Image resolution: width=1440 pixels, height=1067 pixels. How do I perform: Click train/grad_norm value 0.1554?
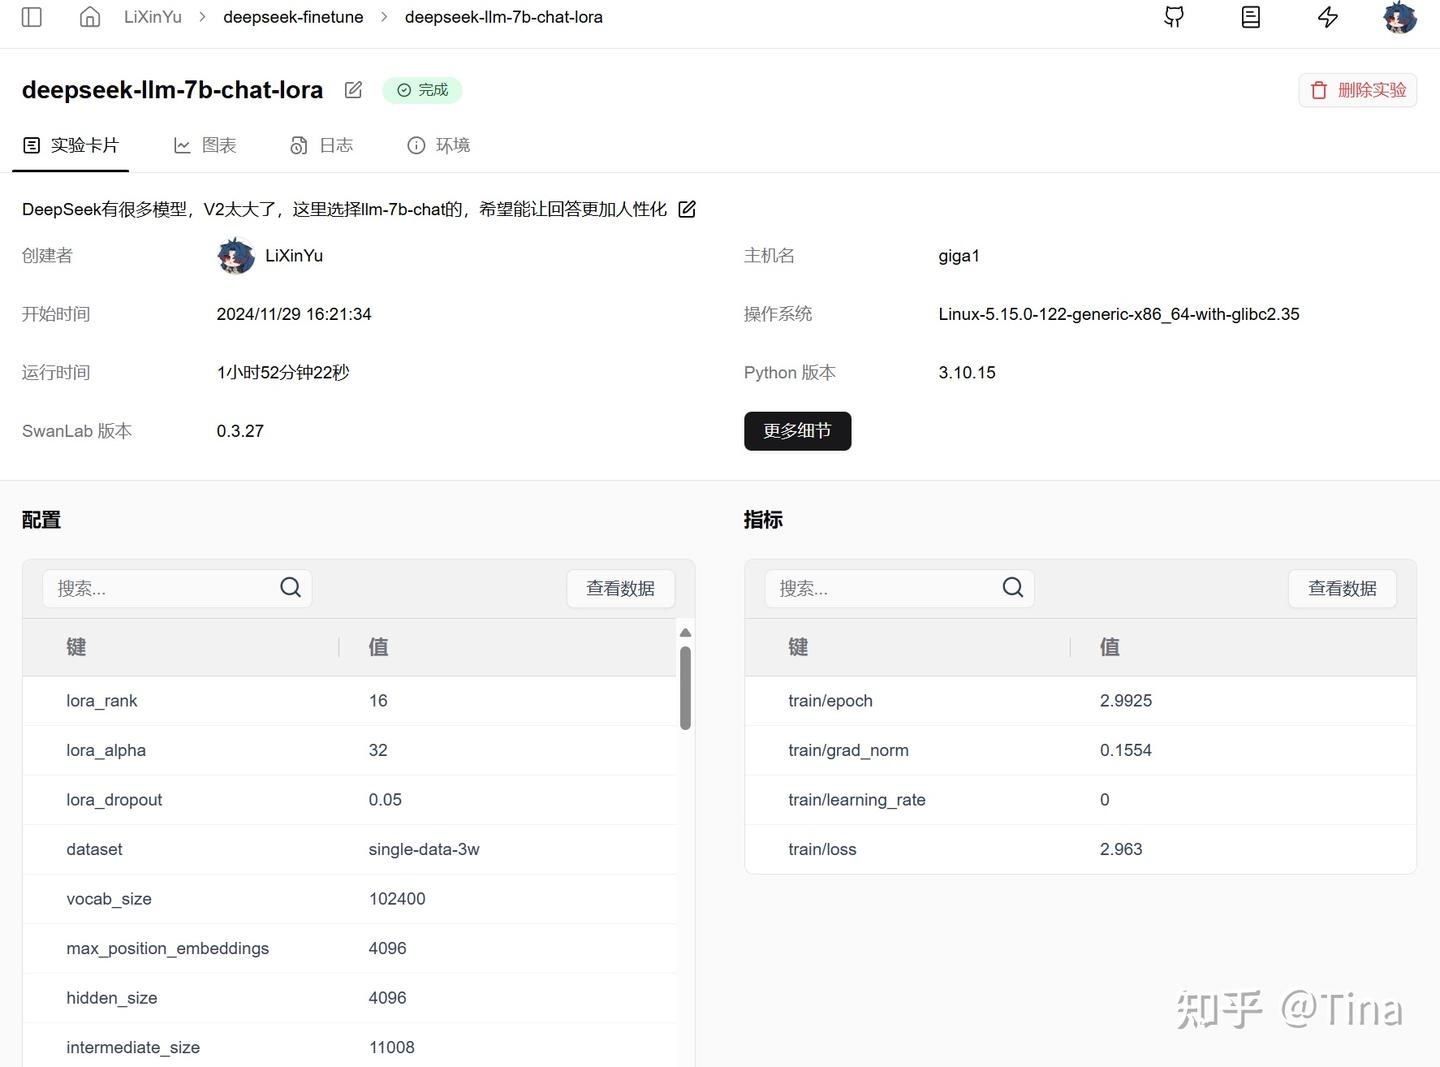[x=1126, y=750]
